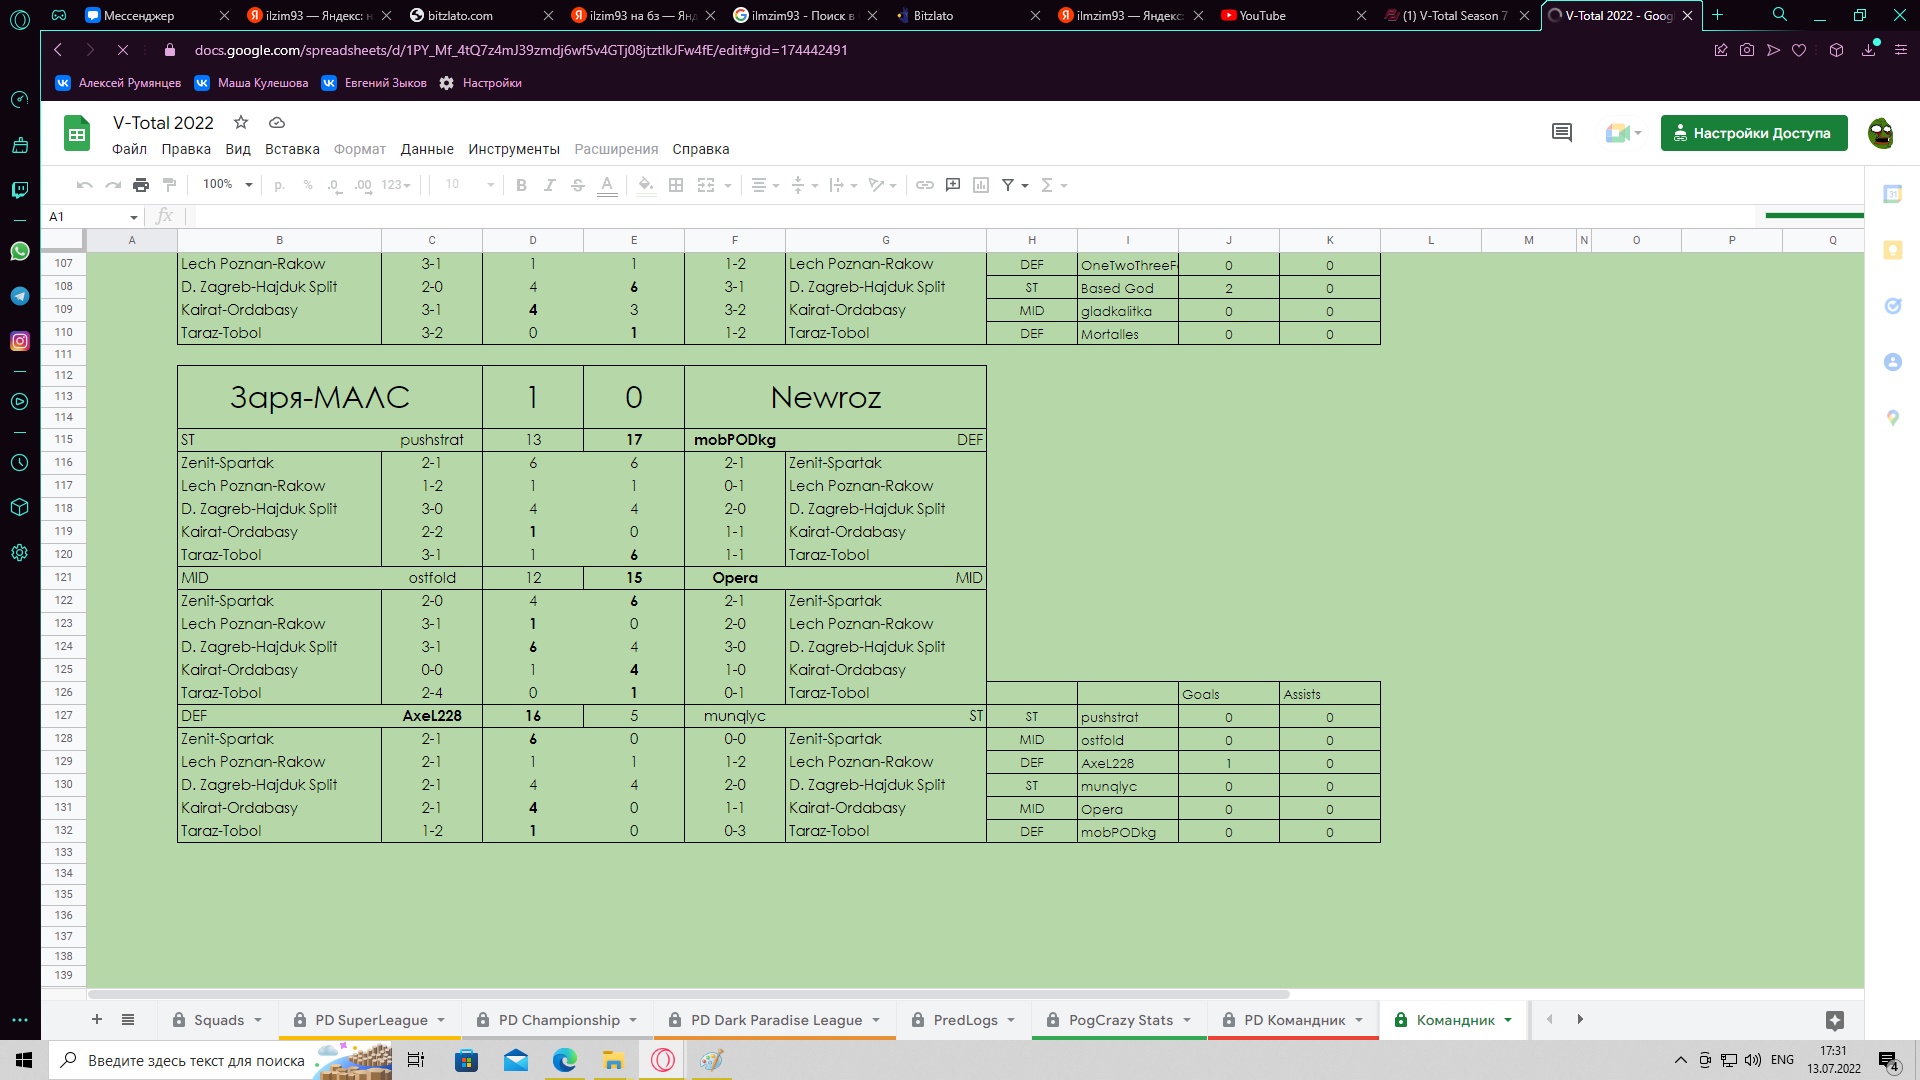The height and width of the screenshot is (1080, 1920).
Task: Open comment history icon
Action: pyautogui.click(x=1561, y=133)
